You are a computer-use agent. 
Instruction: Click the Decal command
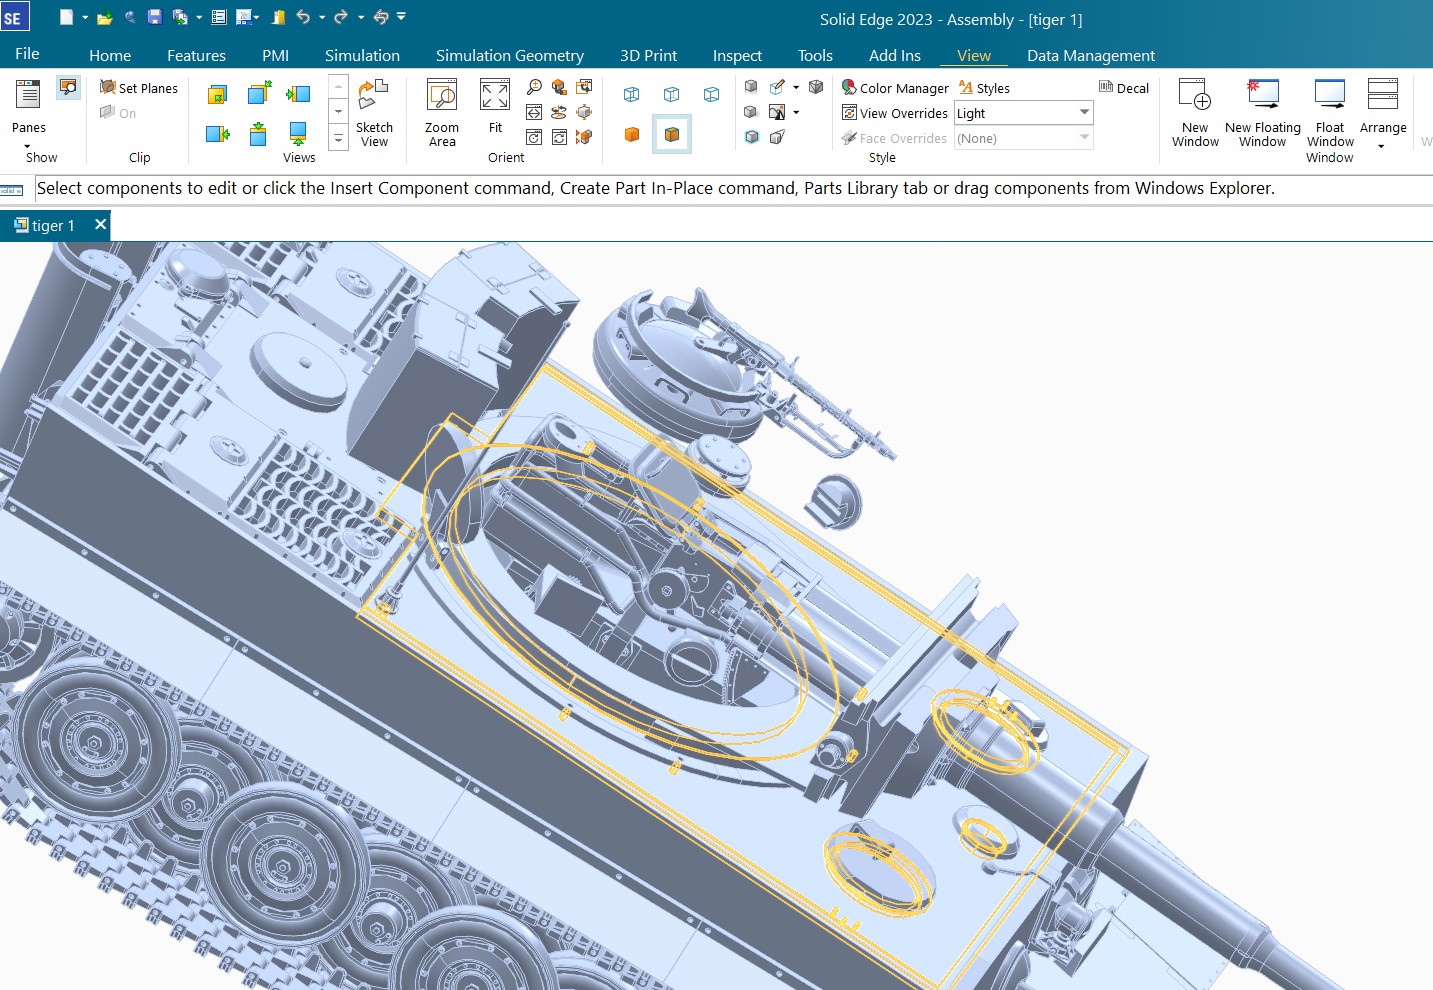(x=1124, y=88)
